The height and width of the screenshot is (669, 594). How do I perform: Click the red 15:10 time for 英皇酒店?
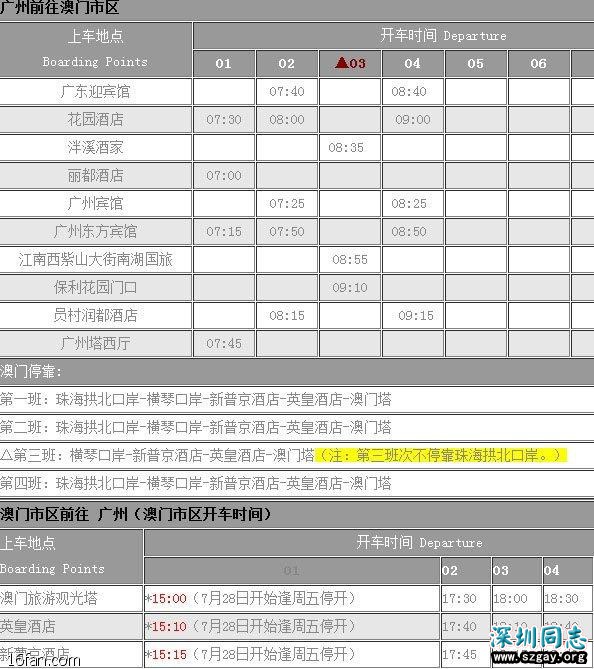[169, 626]
